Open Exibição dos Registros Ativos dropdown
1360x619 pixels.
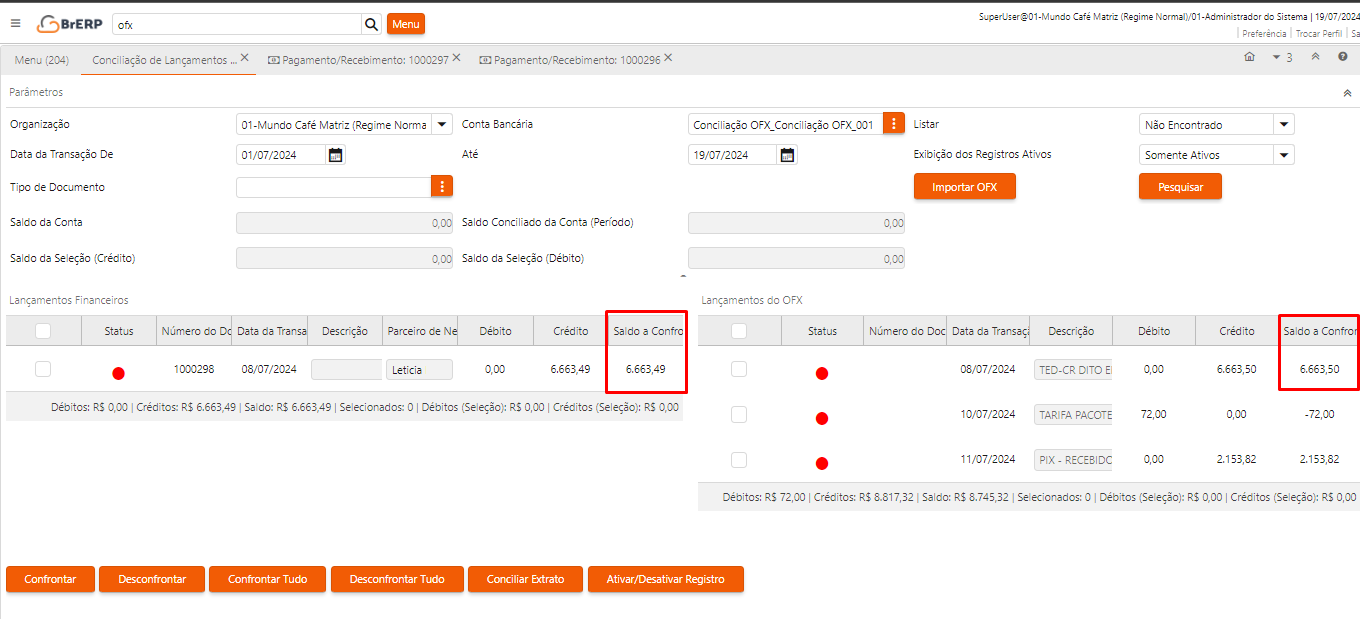1284,155
